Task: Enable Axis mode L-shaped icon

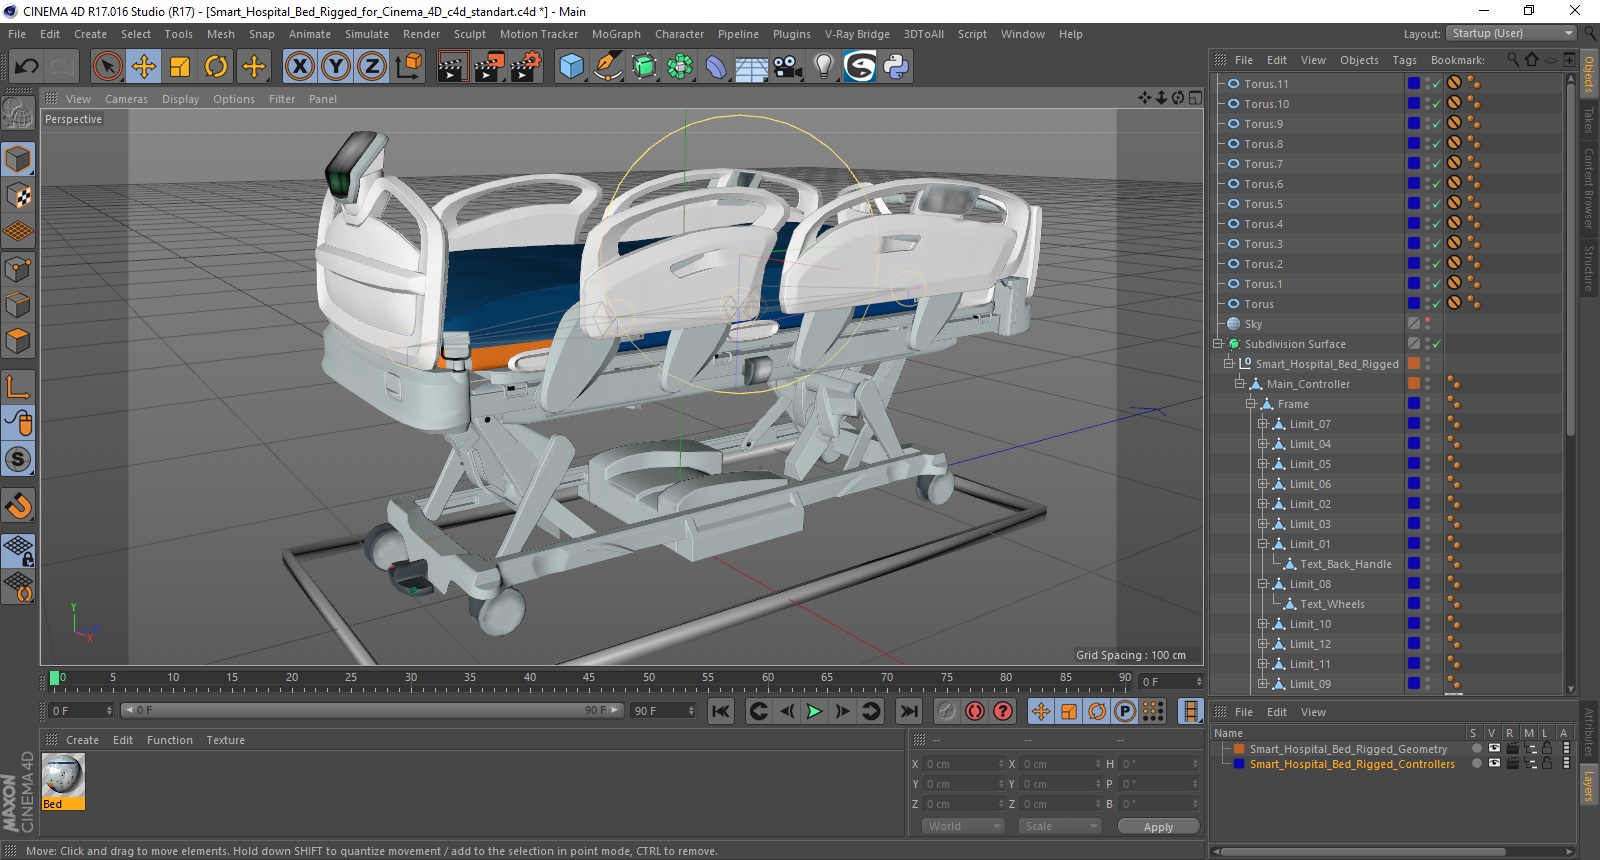Action: [18, 386]
